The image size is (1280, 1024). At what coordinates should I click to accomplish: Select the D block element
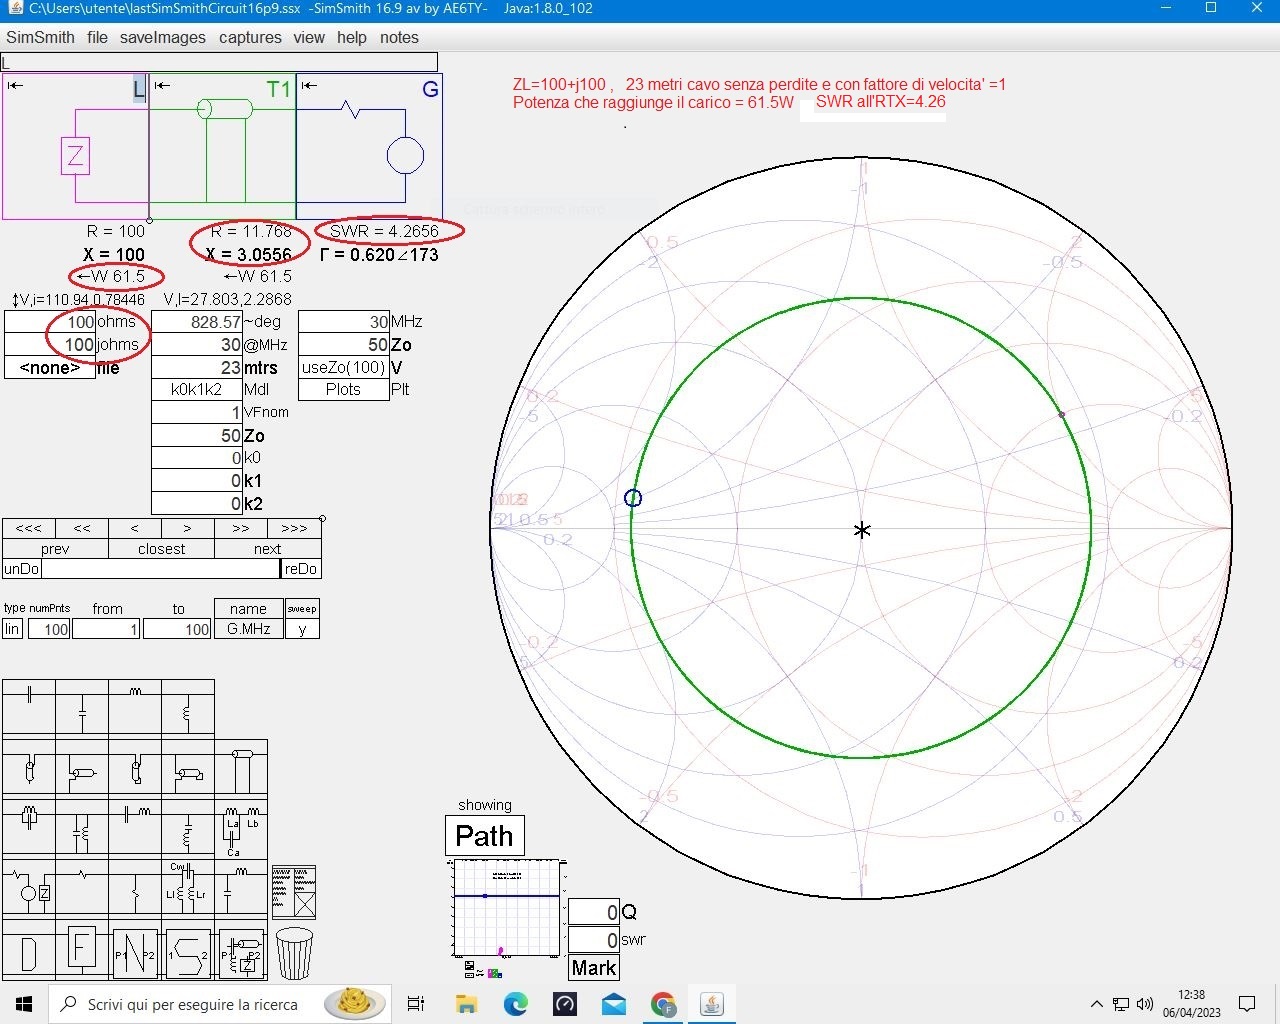pos(29,951)
